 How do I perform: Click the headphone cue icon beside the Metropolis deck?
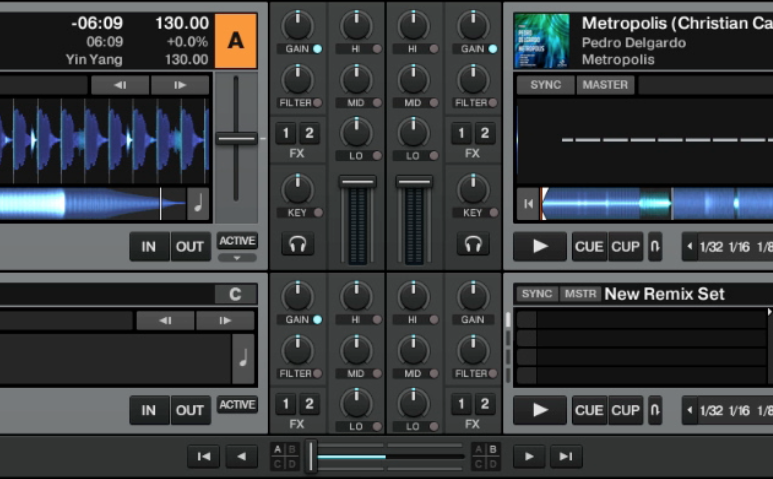point(473,243)
